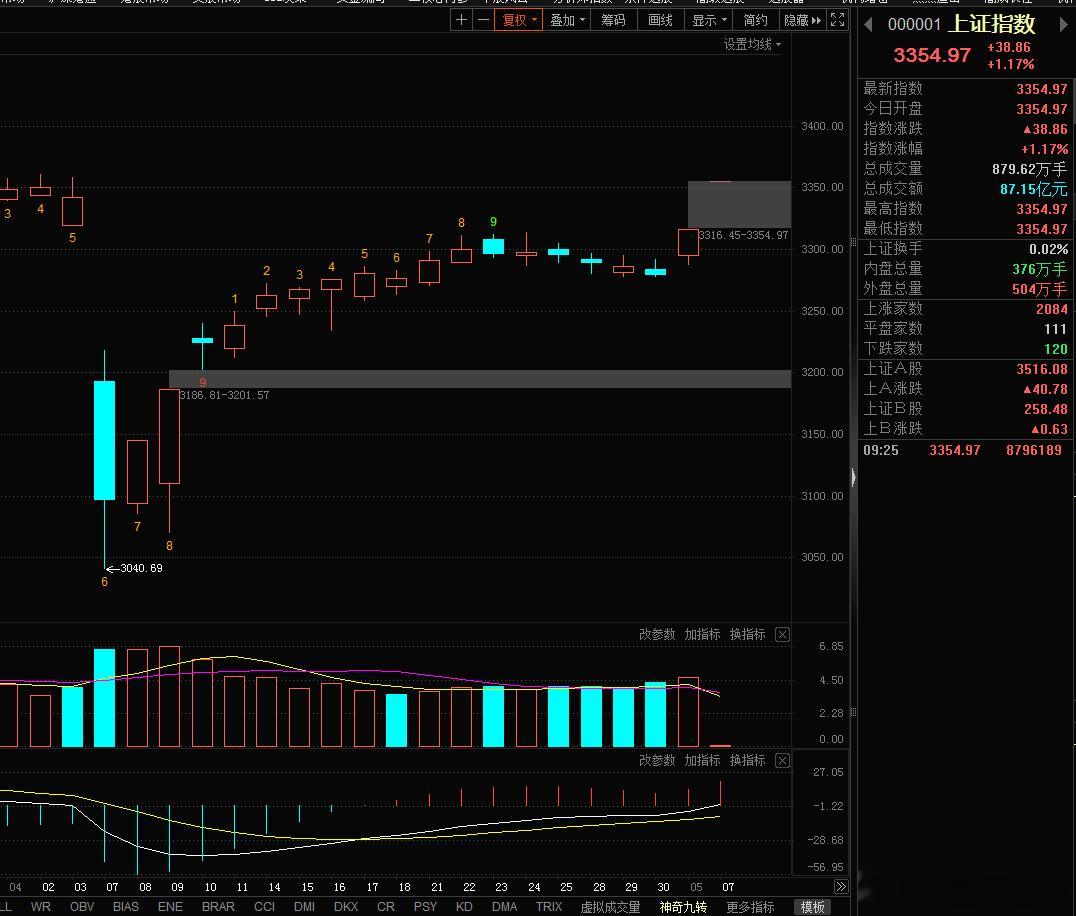Viewport: 1076px width, 916px height.
Task: Open the 显示 display dropdown
Action: click(709, 20)
